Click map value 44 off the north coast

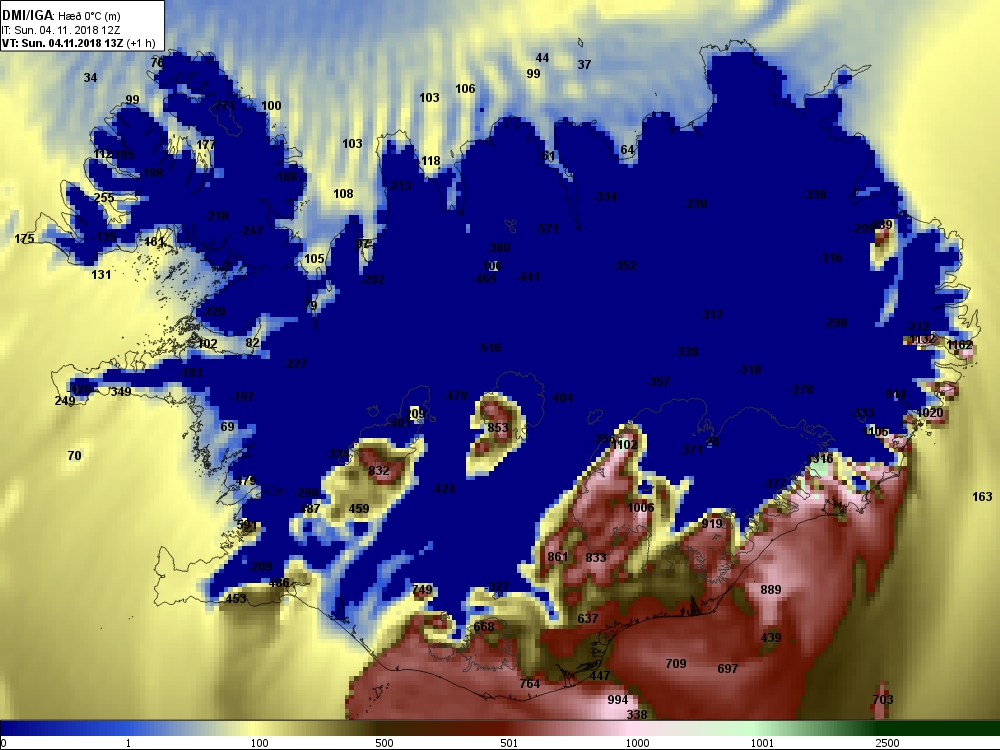[x=542, y=58]
